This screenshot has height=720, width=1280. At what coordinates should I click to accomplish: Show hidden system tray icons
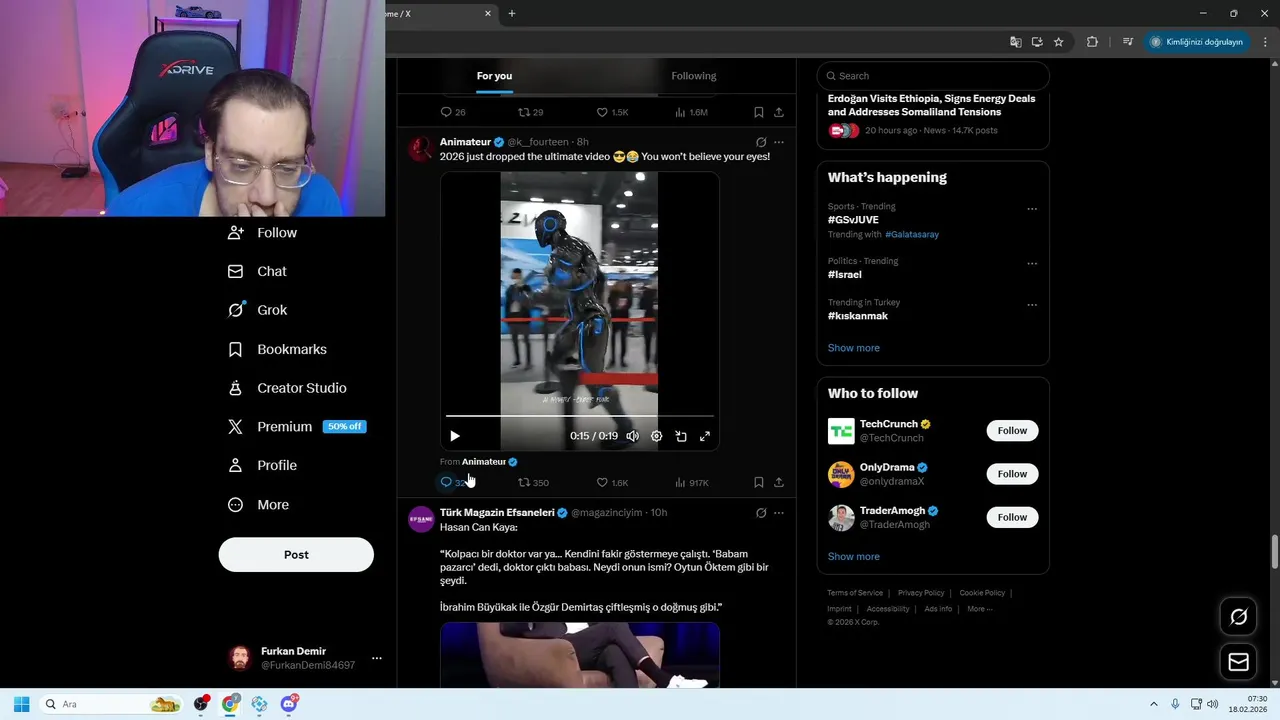pos(1153,704)
